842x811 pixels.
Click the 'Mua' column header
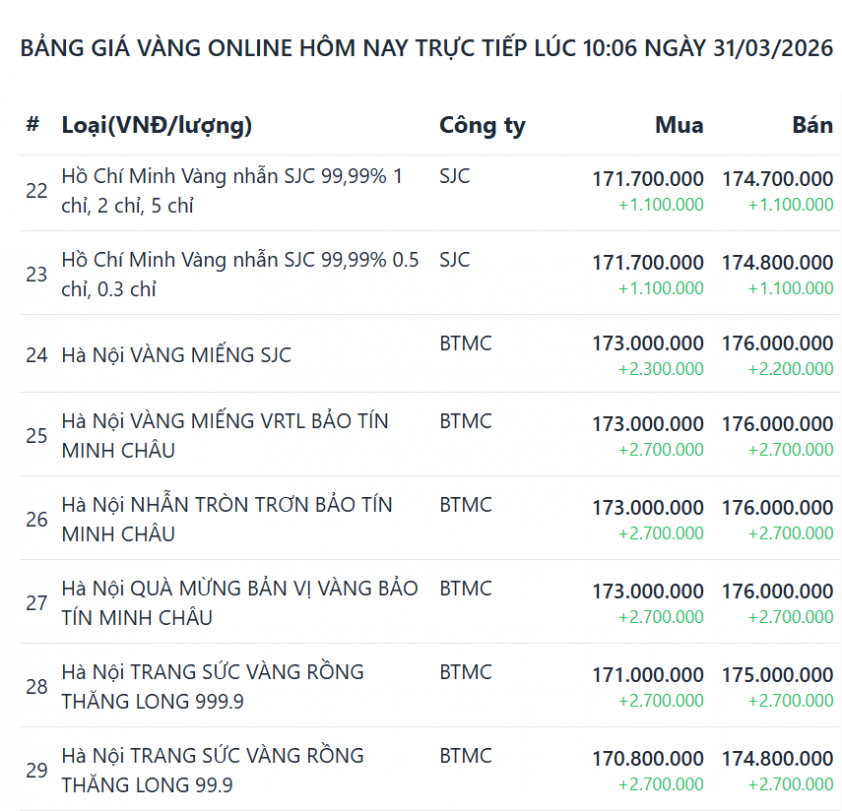tap(679, 125)
